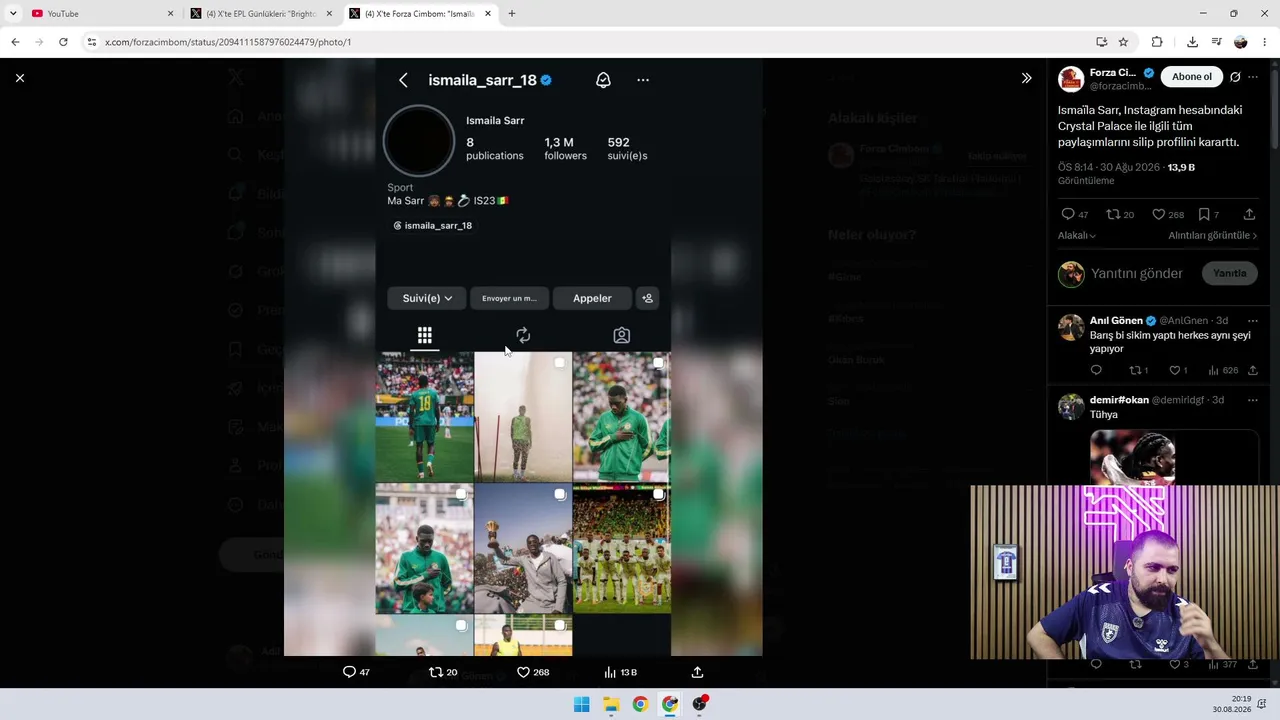Open the Chrome downloads panel
The width and height of the screenshot is (1280, 720).
pos(1192,42)
